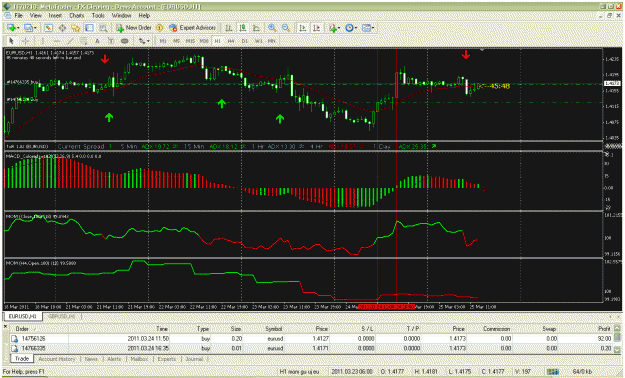The width and height of the screenshot is (625, 378).
Task: Open the Profiles toolbar icon
Action: coord(28,28)
